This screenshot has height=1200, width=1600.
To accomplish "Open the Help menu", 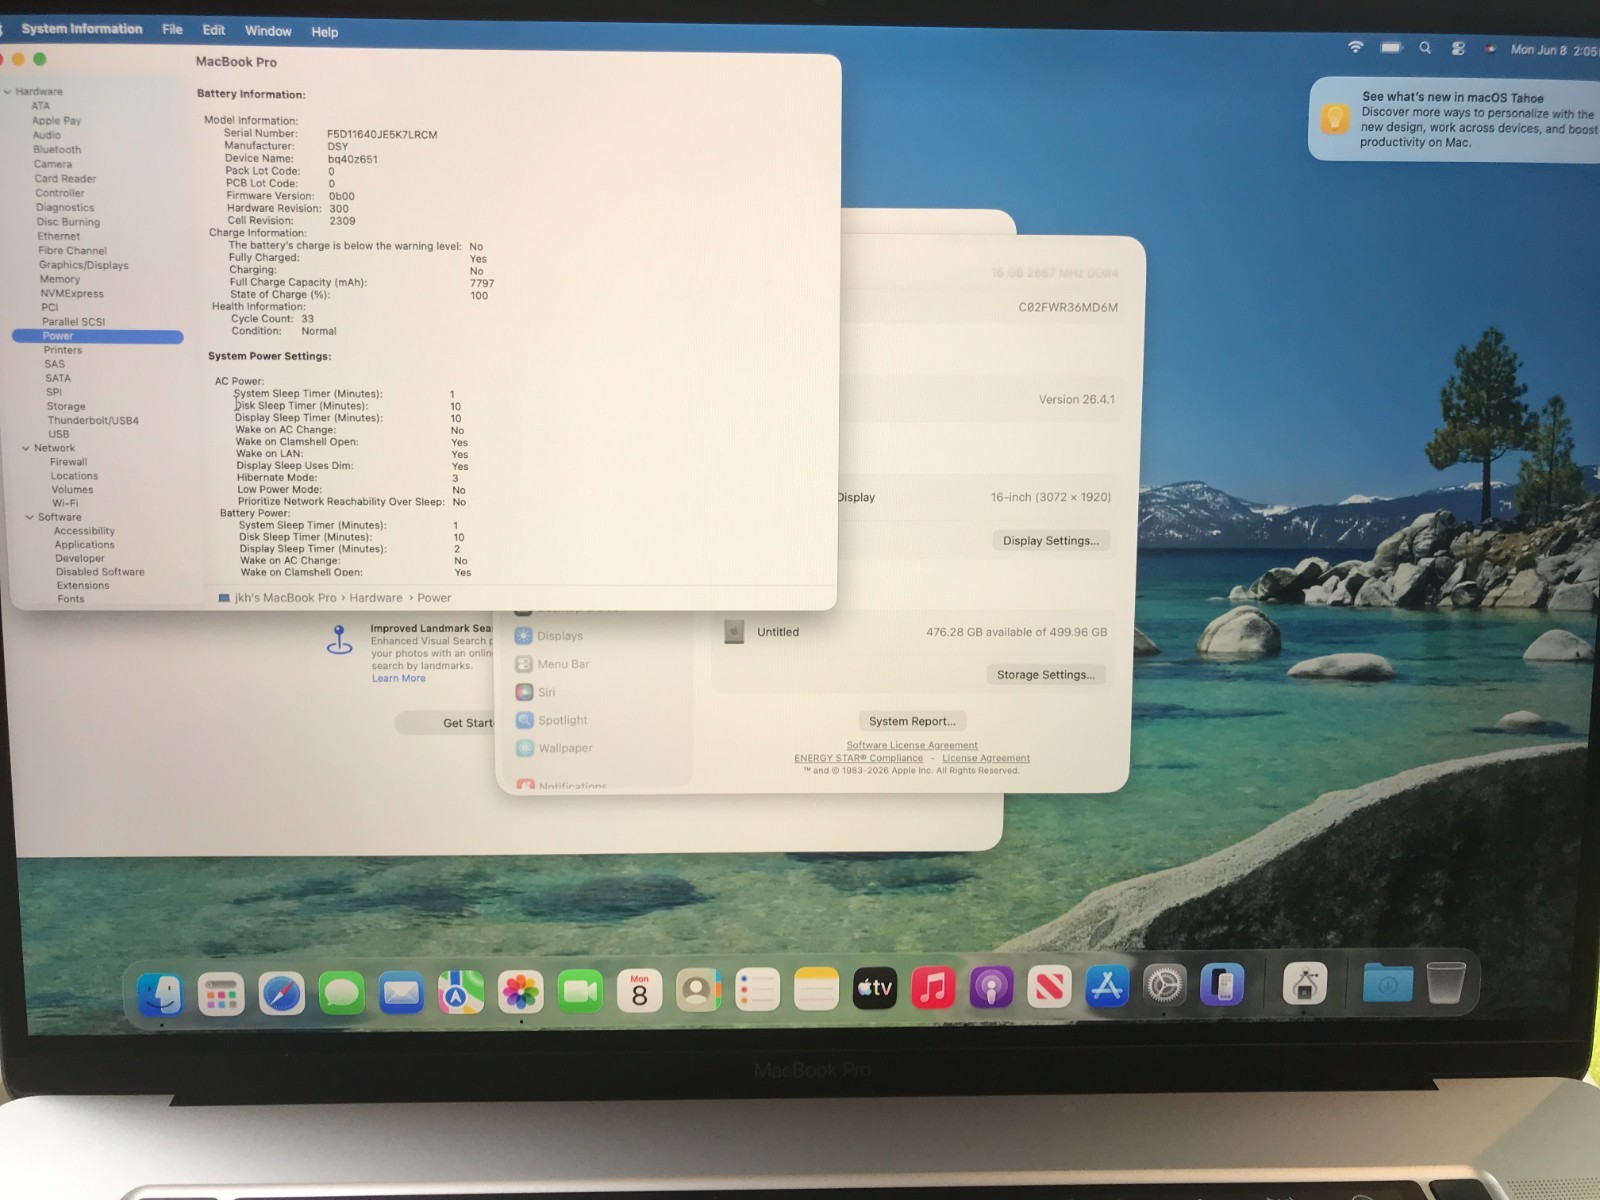I will point(324,32).
